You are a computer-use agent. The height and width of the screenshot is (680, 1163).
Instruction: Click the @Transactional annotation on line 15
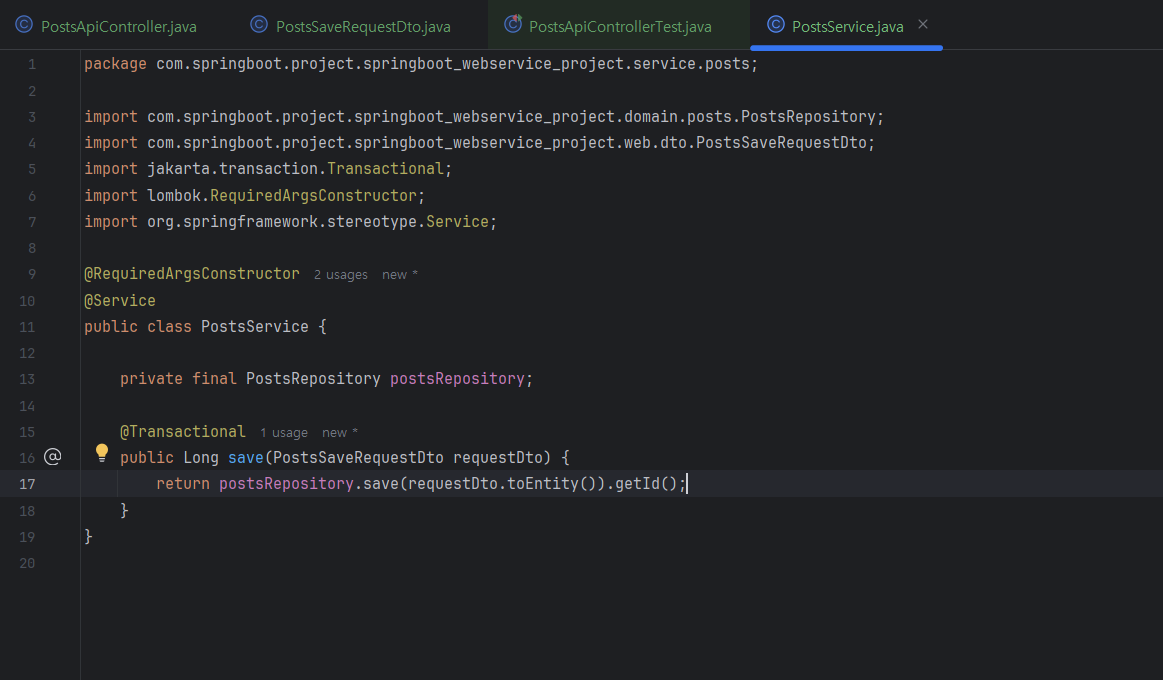182,432
